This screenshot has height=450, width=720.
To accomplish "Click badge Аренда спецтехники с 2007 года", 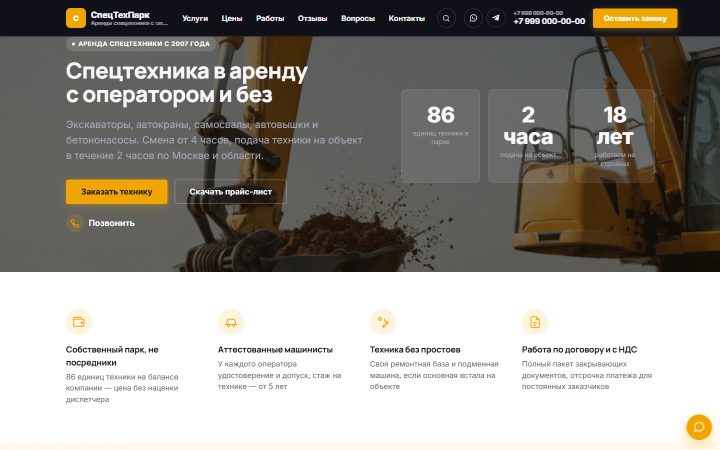I will 141,44.
